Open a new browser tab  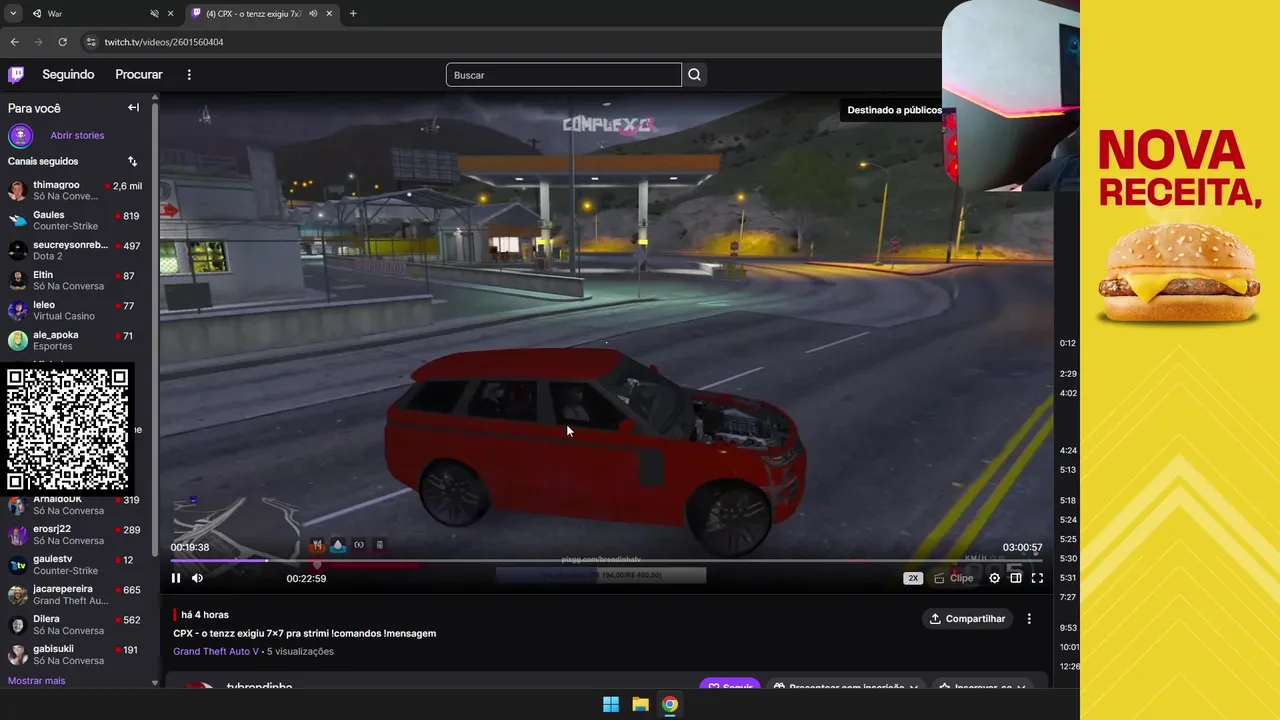[x=353, y=14]
